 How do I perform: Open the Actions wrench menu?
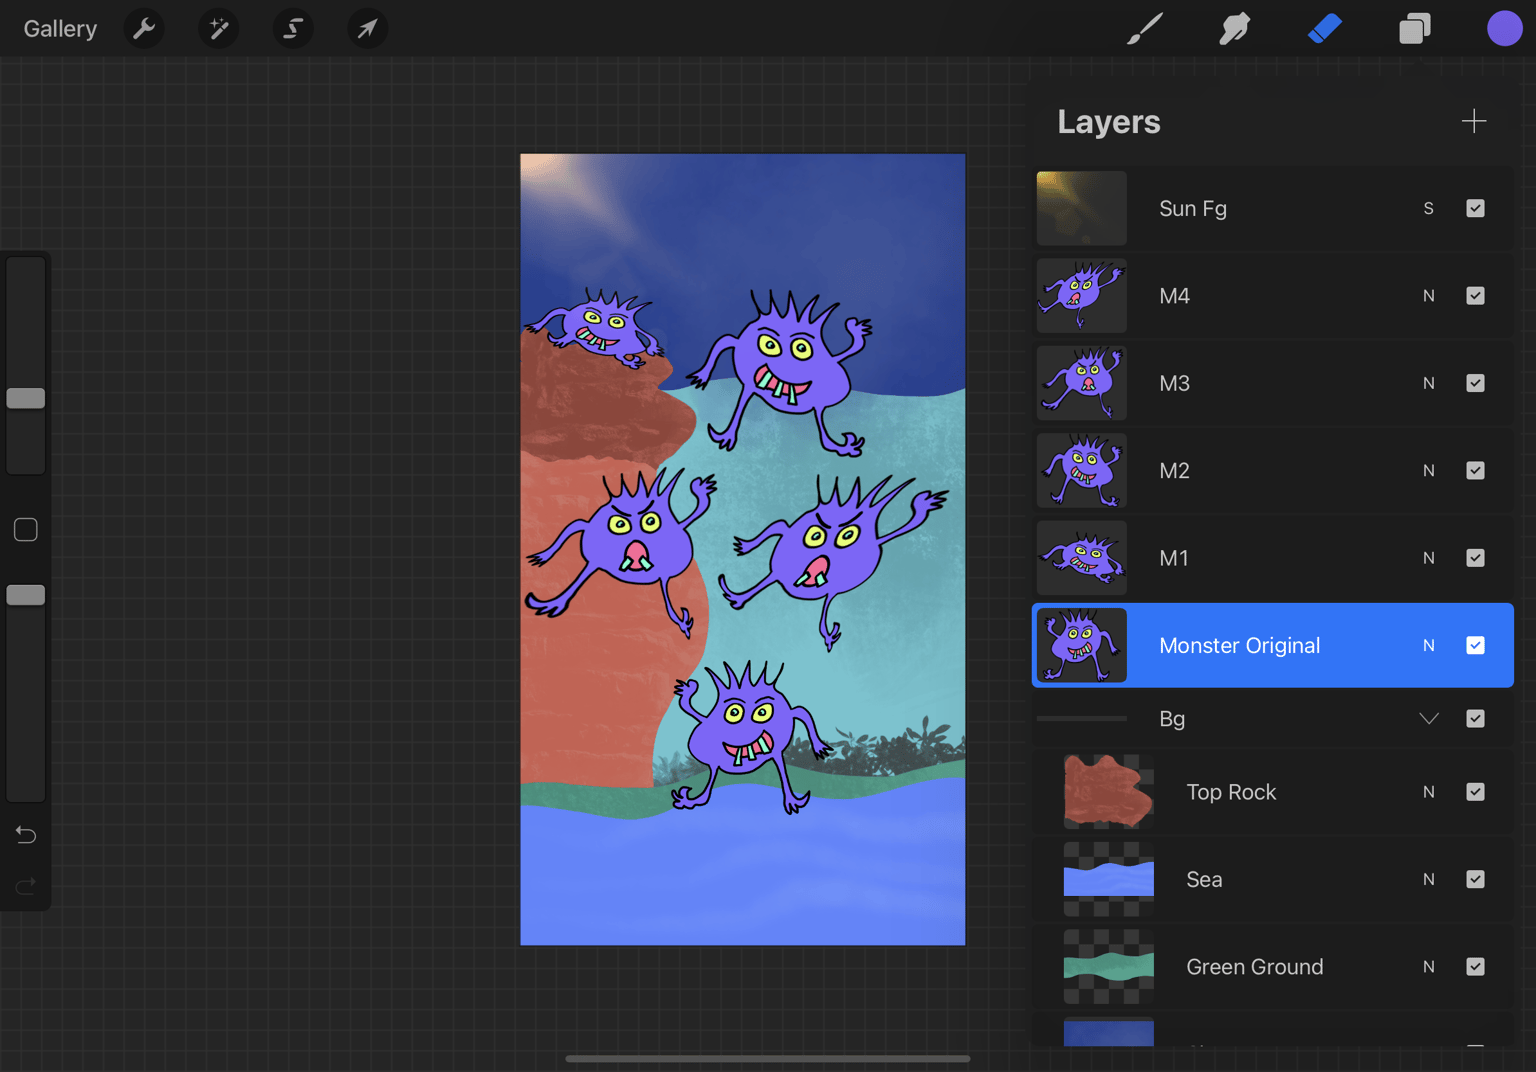click(x=144, y=29)
